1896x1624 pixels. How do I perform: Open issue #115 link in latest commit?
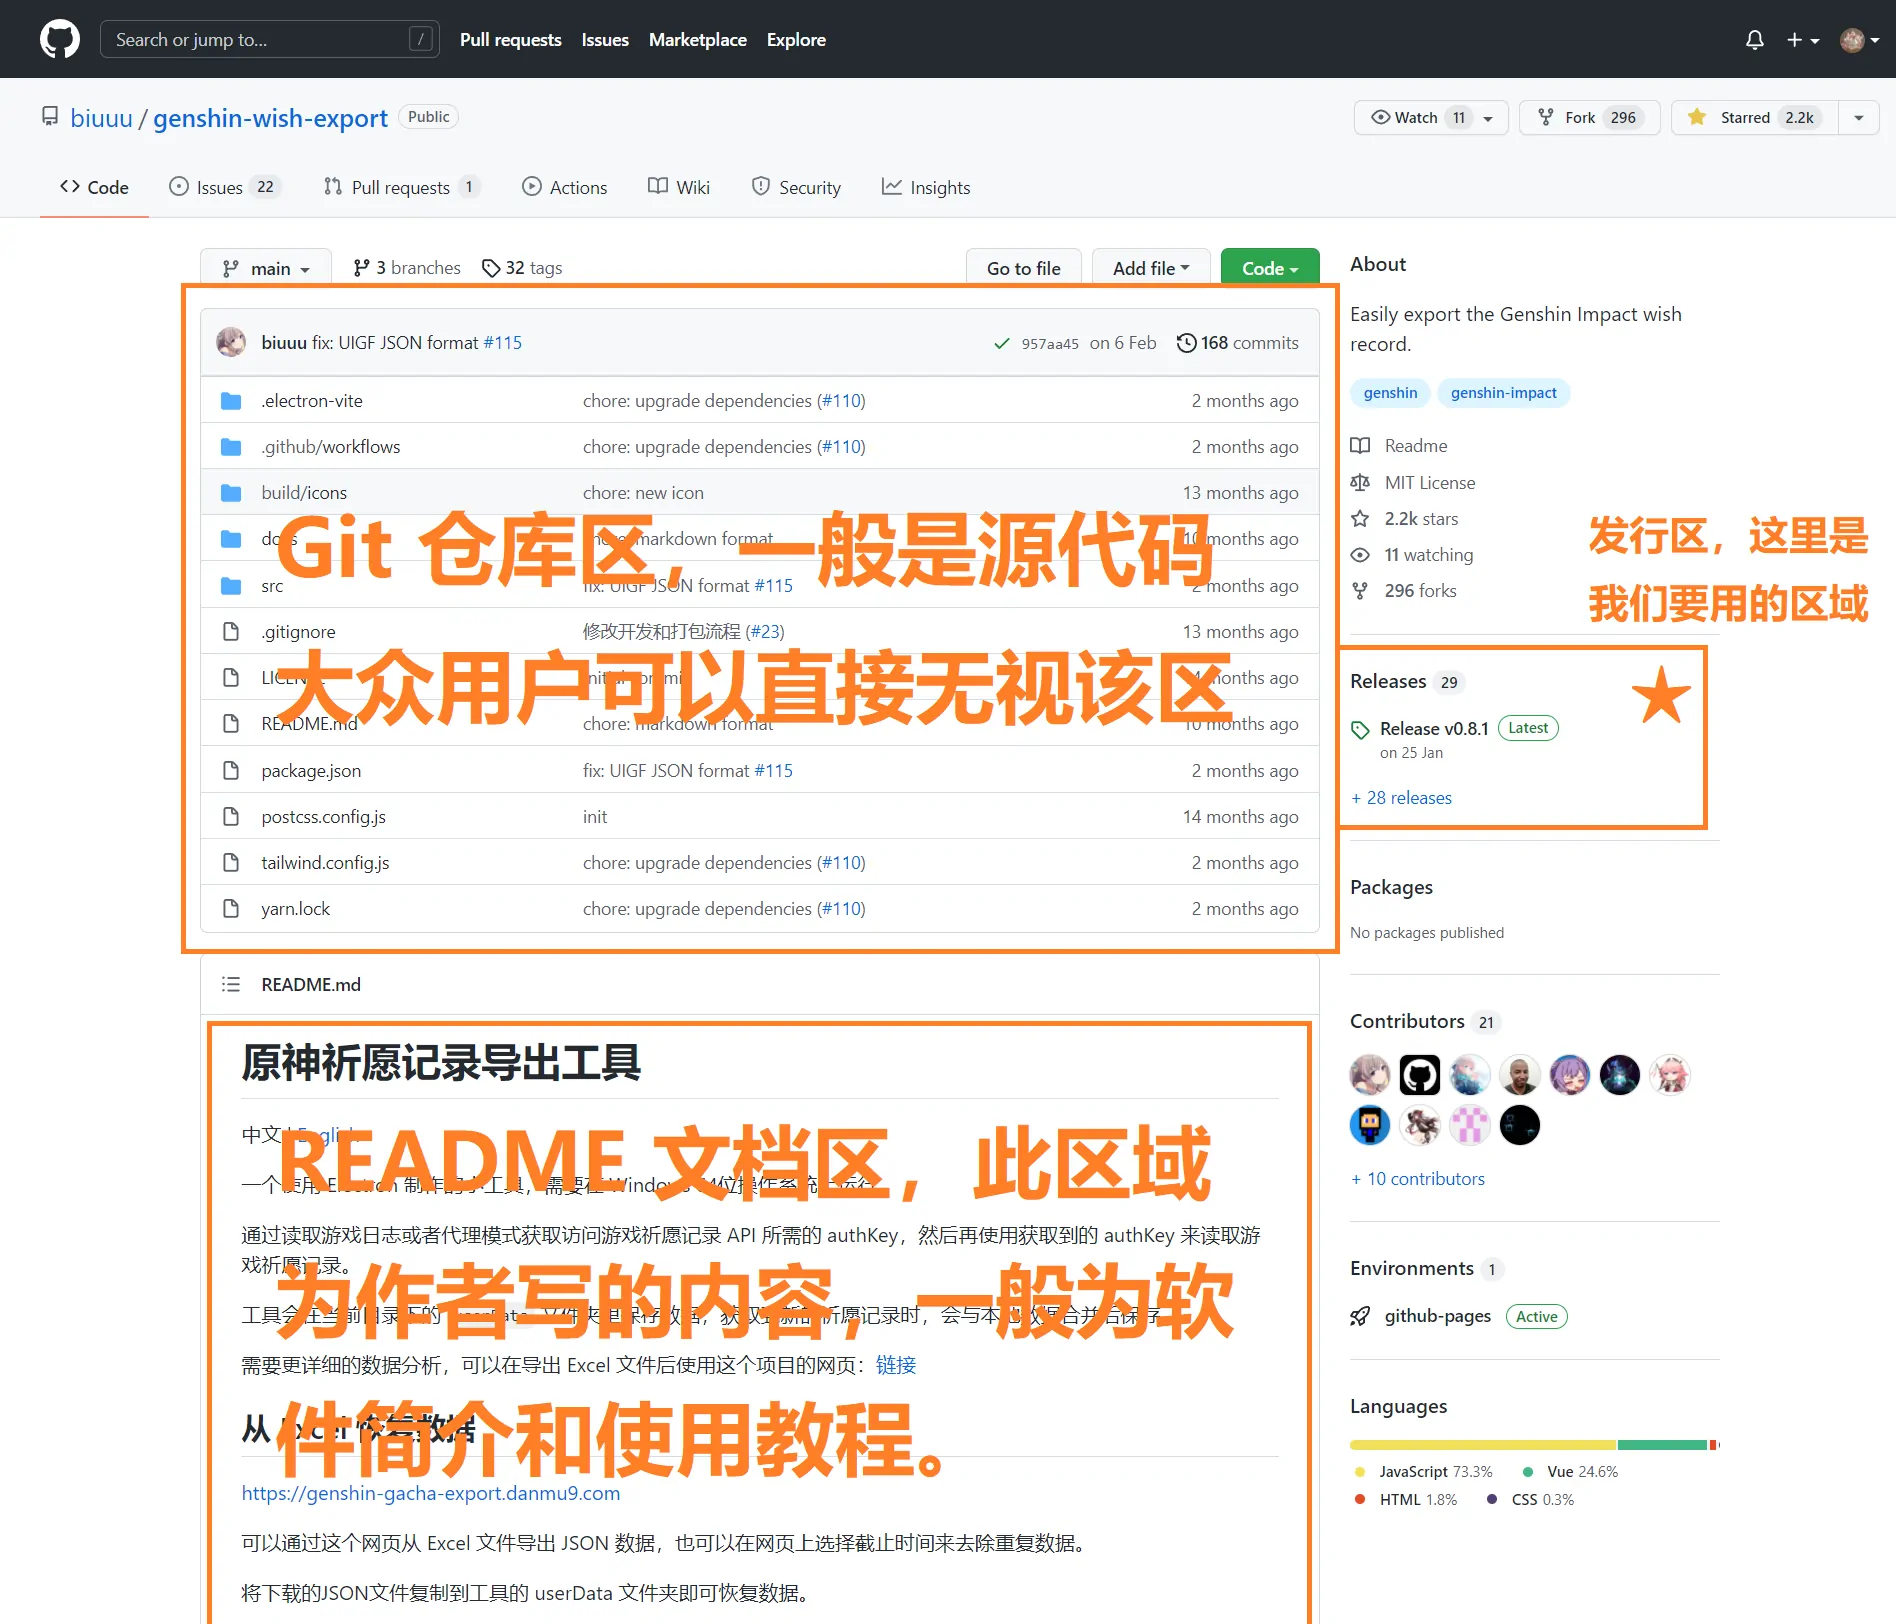pos(503,343)
